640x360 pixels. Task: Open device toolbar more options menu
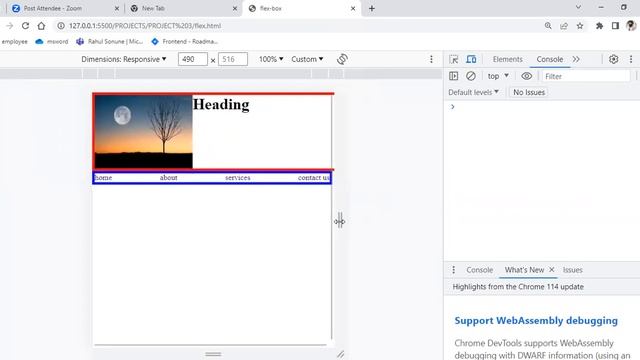tap(431, 59)
